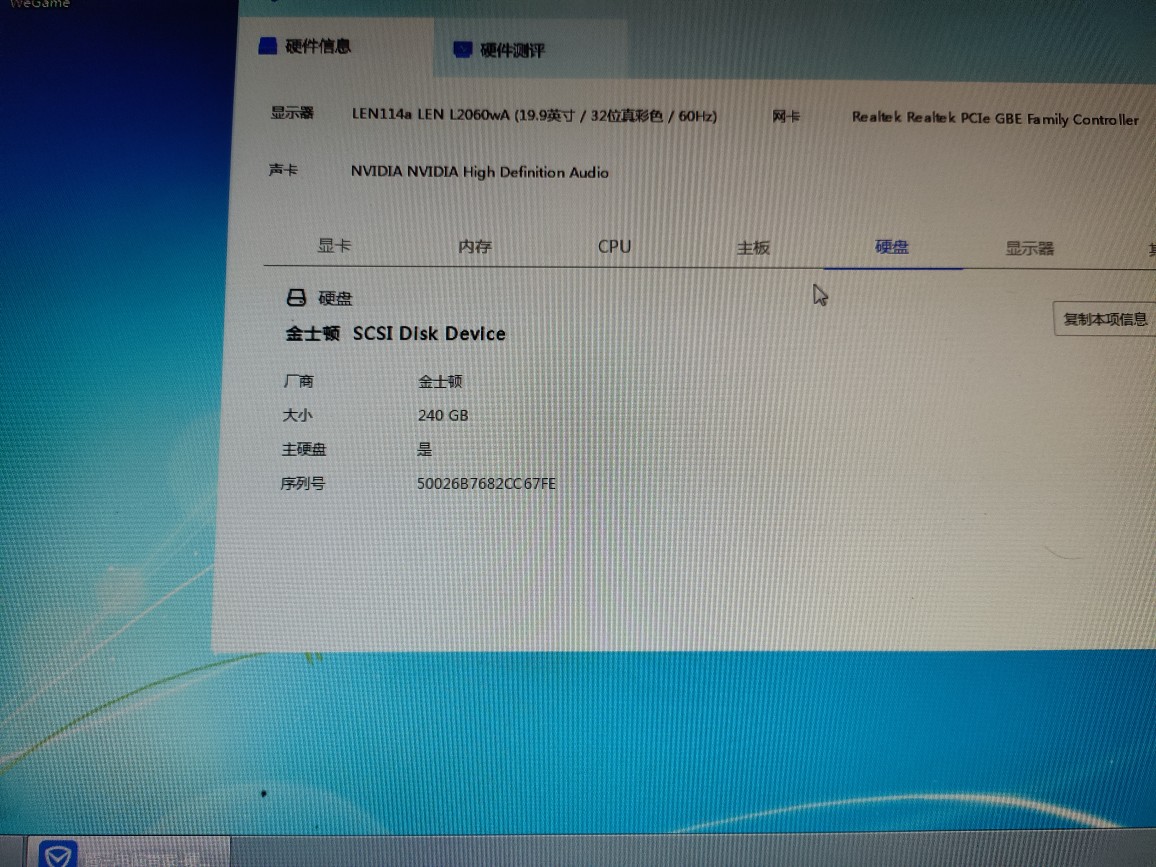This screenshot has width=1156, height=867.
Task: Click the 硬件测评 tab icon
Action: [462, 50]
